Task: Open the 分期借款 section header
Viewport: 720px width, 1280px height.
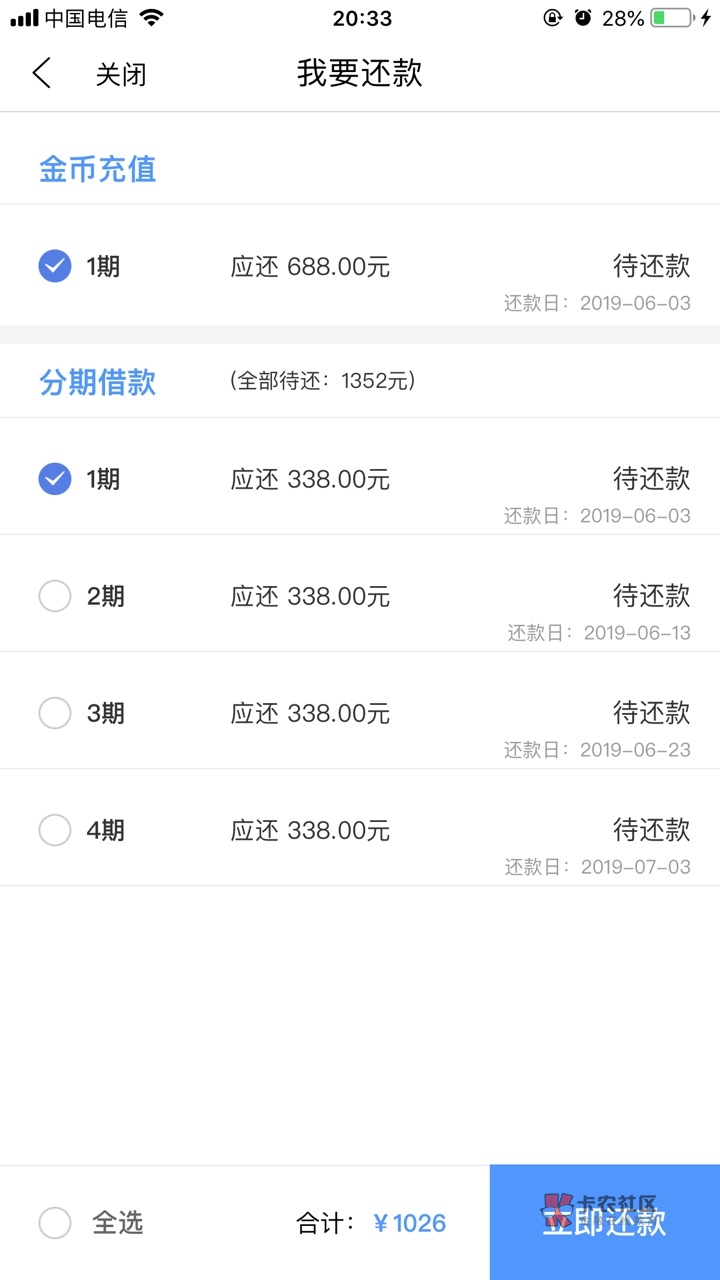Action: [x=97, y=382]
